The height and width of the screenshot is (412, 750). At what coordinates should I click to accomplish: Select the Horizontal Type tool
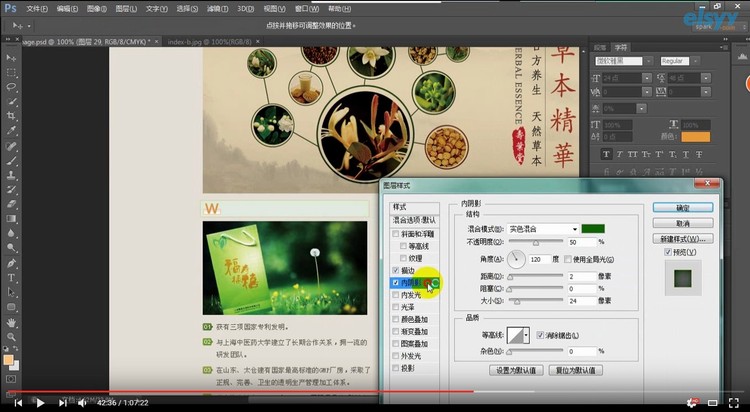11,278
